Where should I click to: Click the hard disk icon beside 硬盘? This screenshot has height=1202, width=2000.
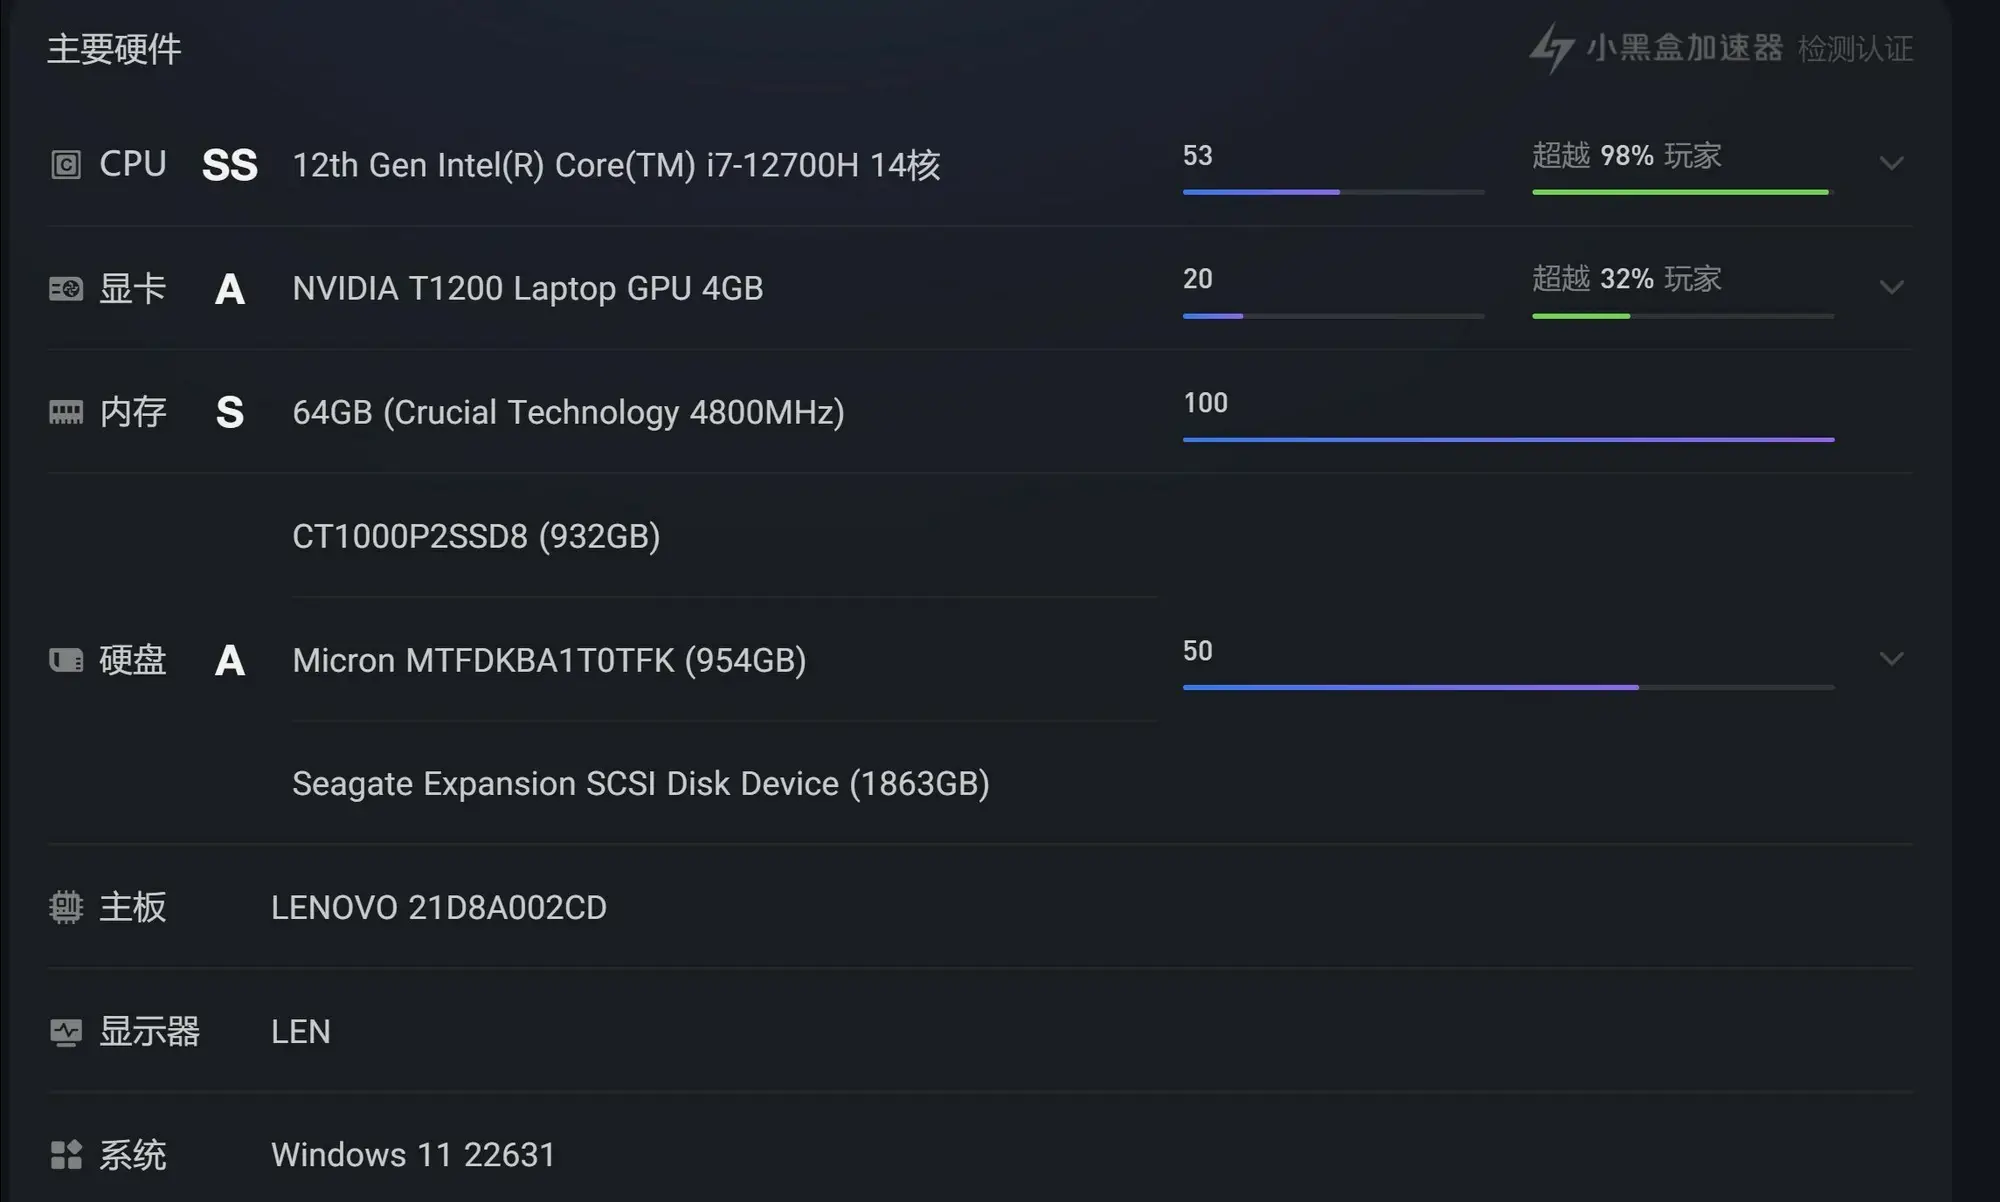(x=66, y=660)
